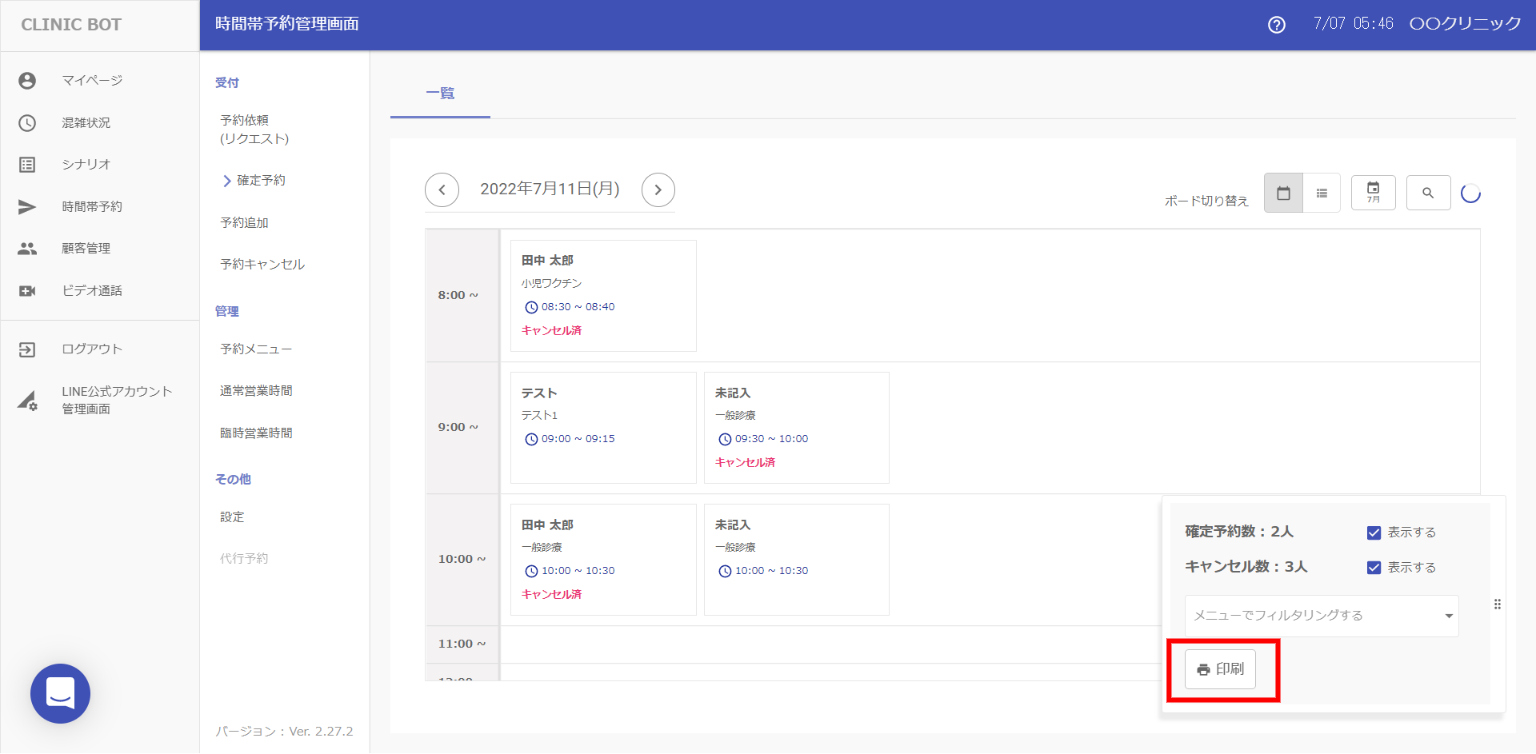
Task: Open メニューでフィルタリングする dropdown
Action: (x=1321, y=615)
